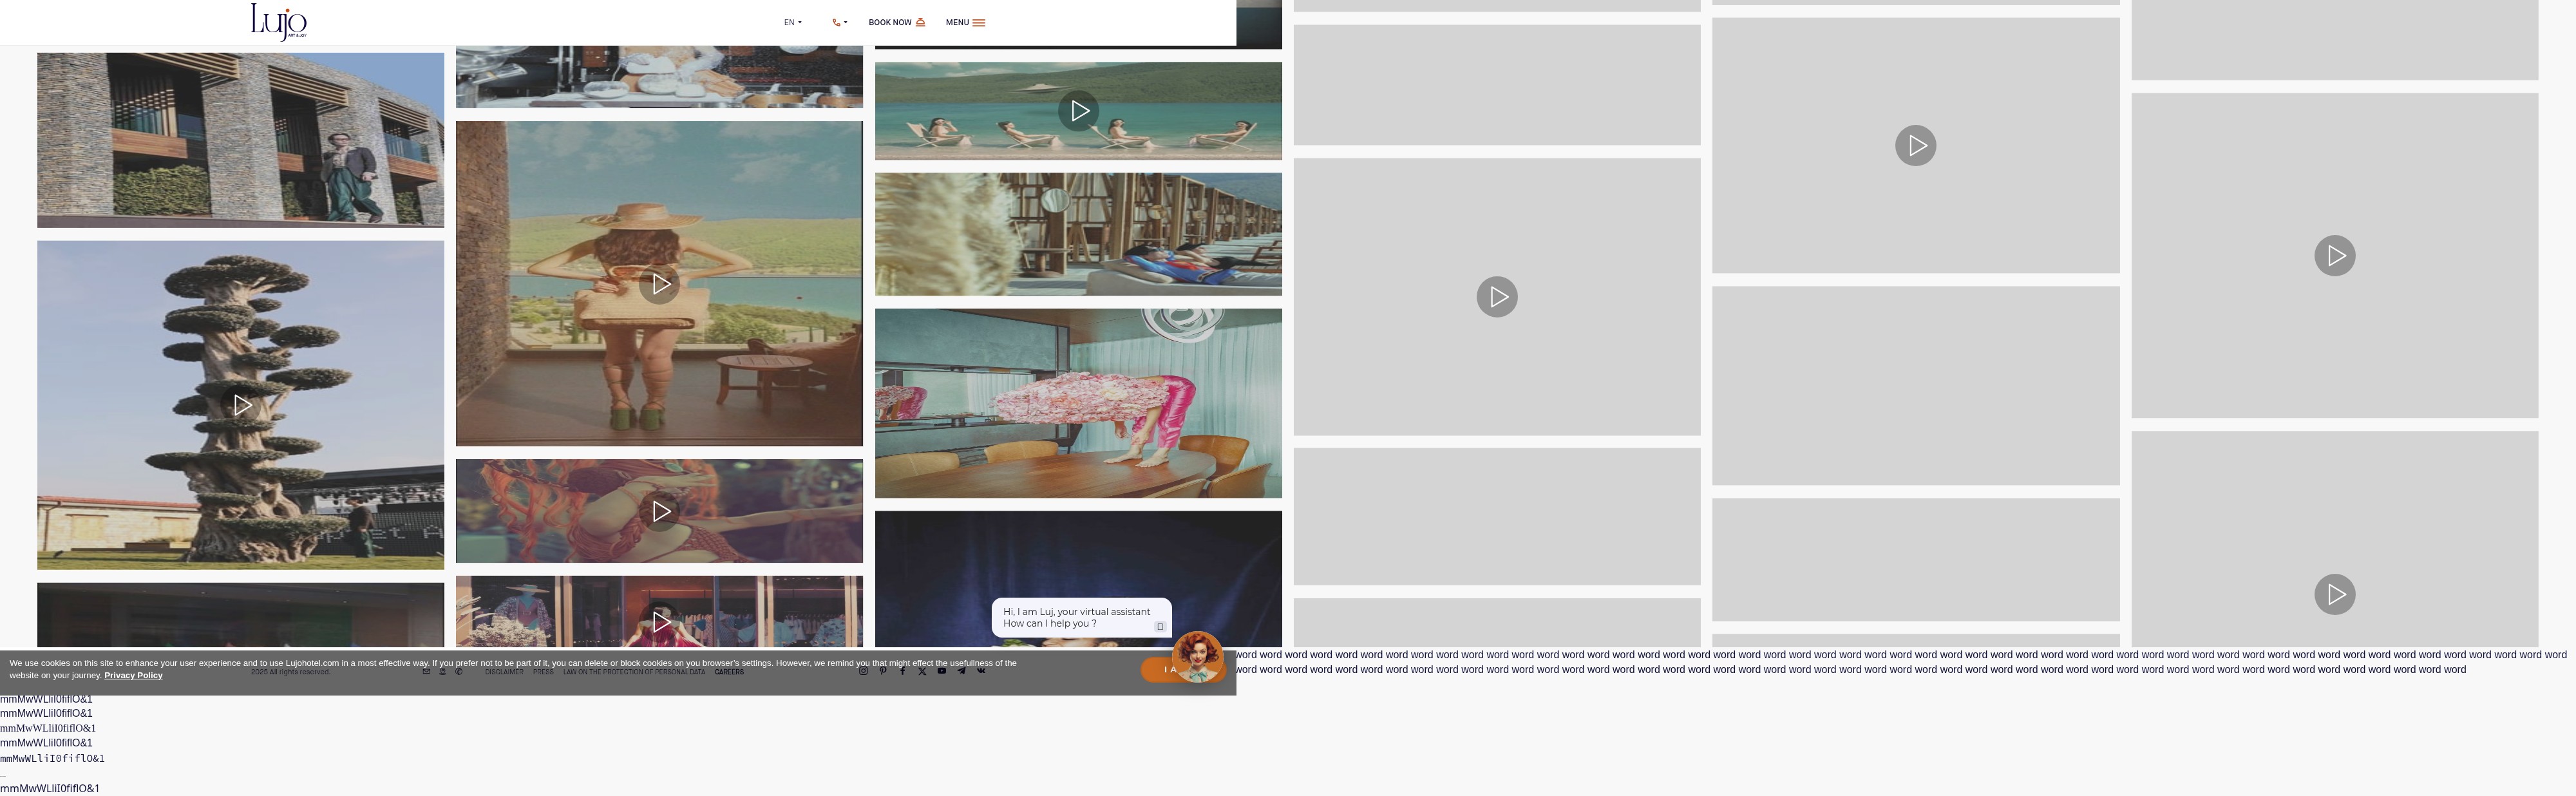This screenshot has height=796, width=2576.
Task: Play the boutique clothing racks video
Action: [660, 621]
